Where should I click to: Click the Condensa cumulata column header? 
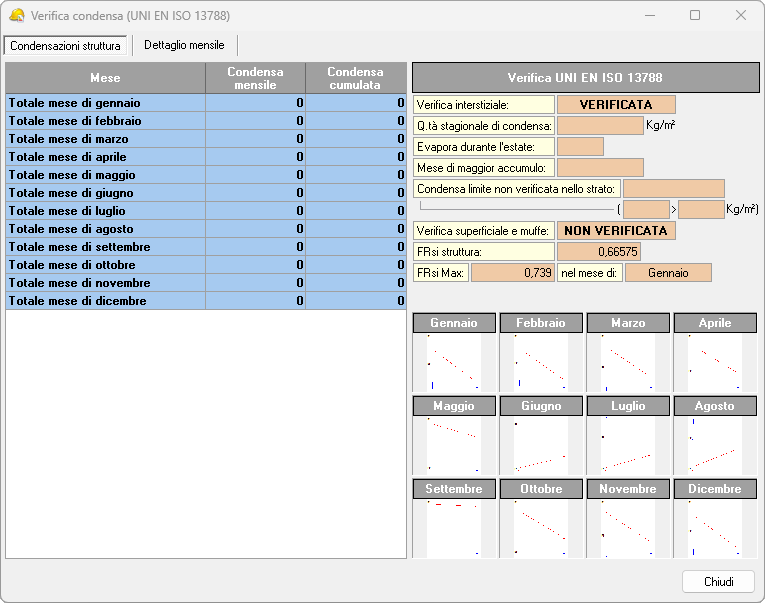(355, 78)
